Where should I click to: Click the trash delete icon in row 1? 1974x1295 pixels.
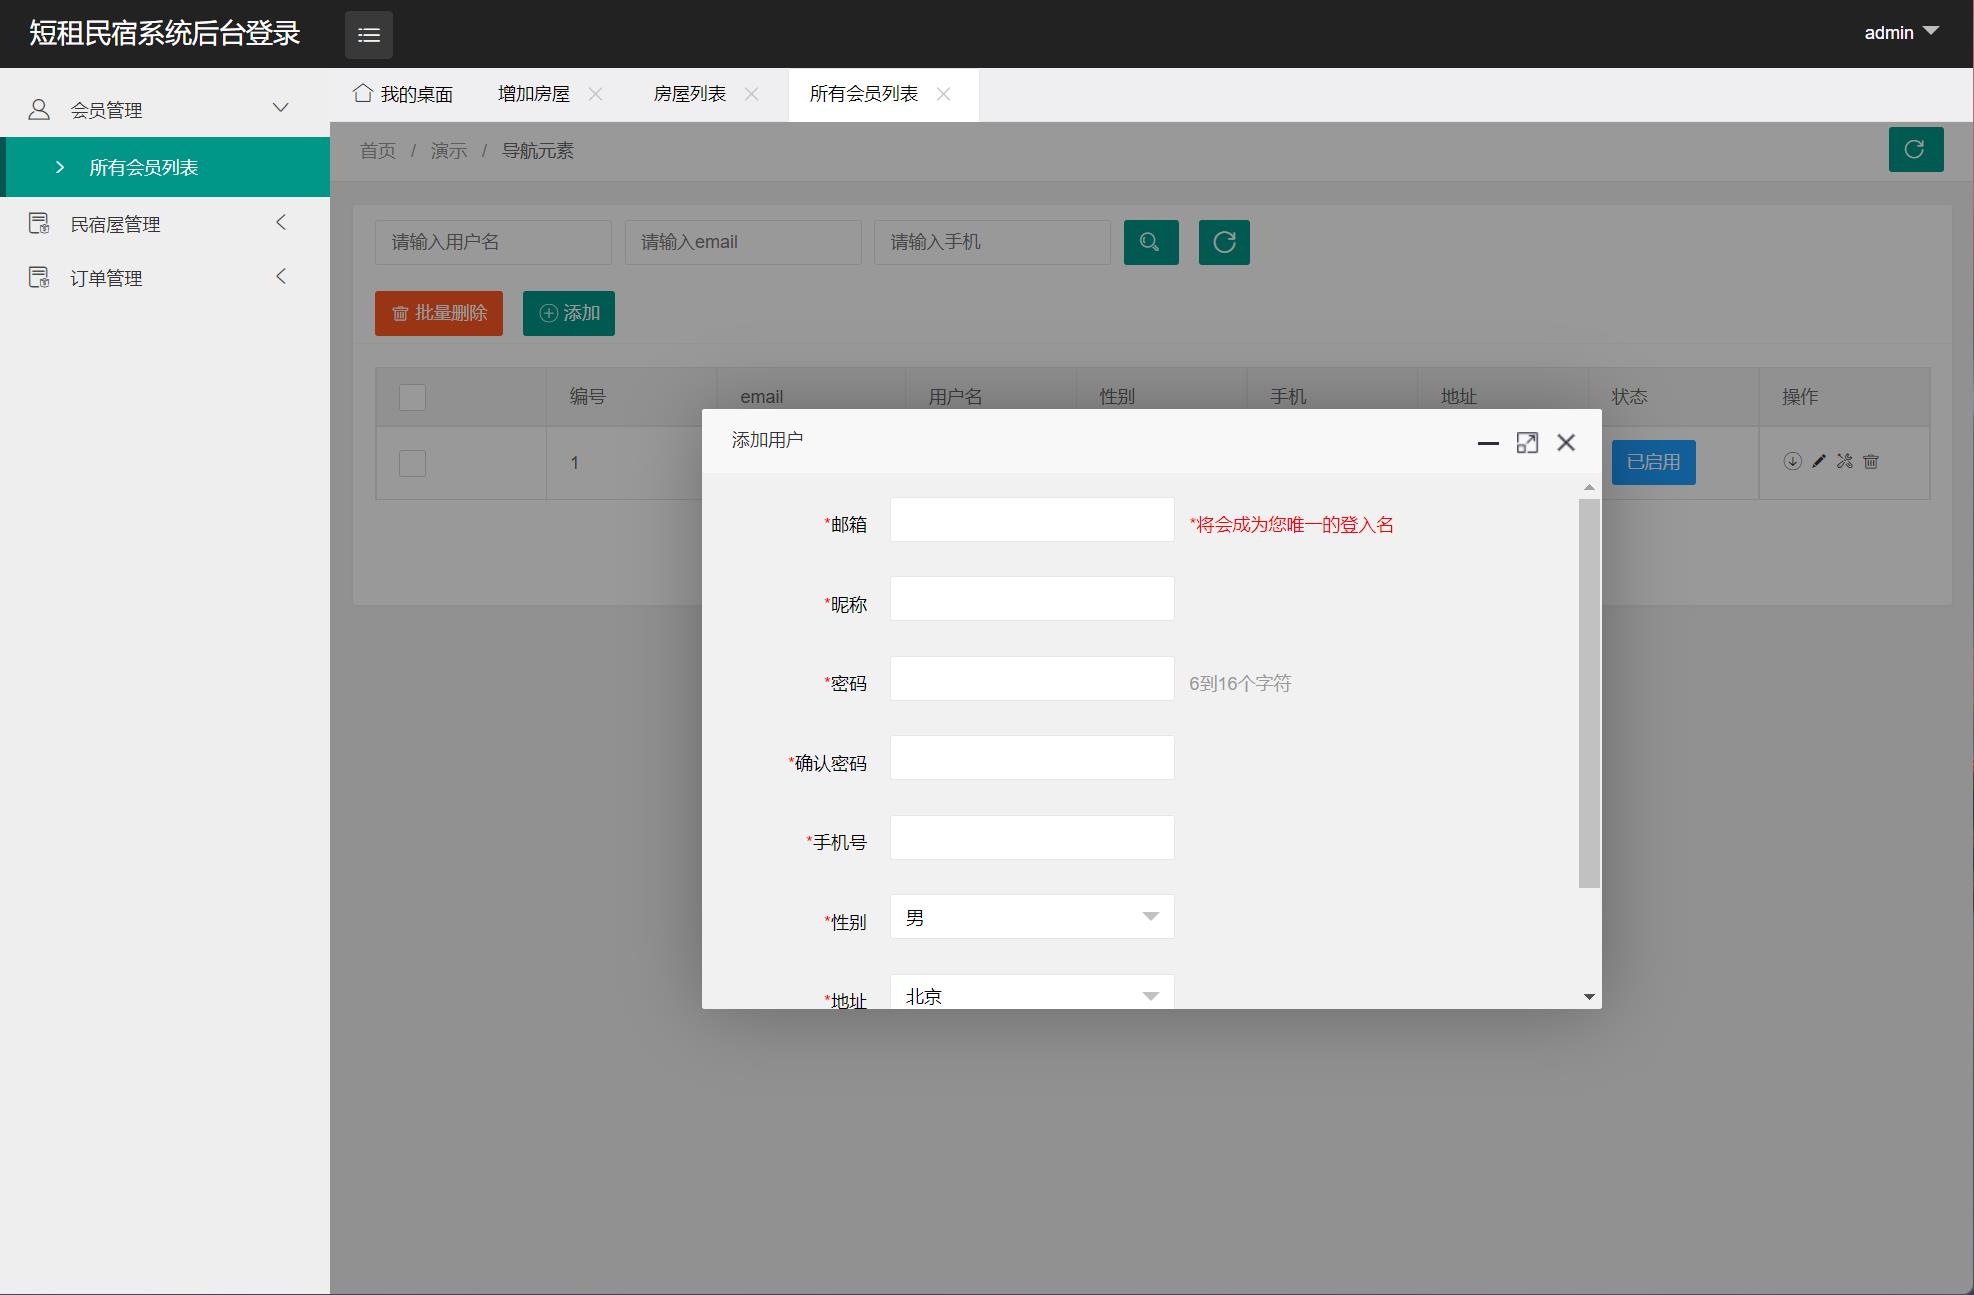coord(1871,461)
